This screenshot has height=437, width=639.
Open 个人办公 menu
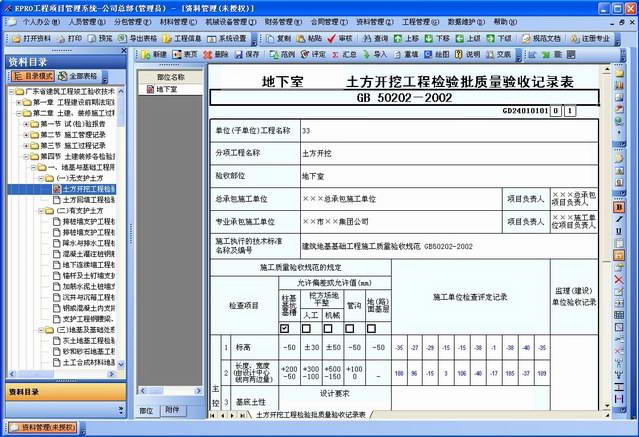pos(41,22)
